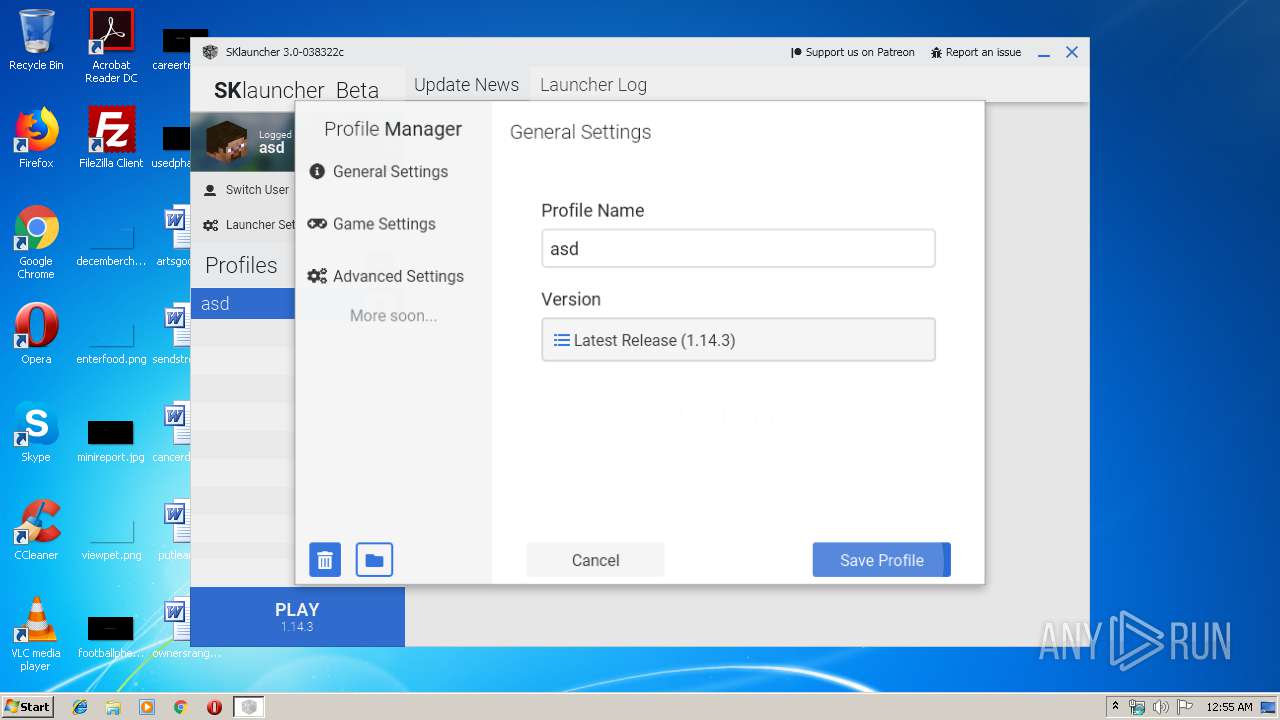The image size is (1280, 720).
Task: Open Internet Explorer from taskbar
Action: 80,707
